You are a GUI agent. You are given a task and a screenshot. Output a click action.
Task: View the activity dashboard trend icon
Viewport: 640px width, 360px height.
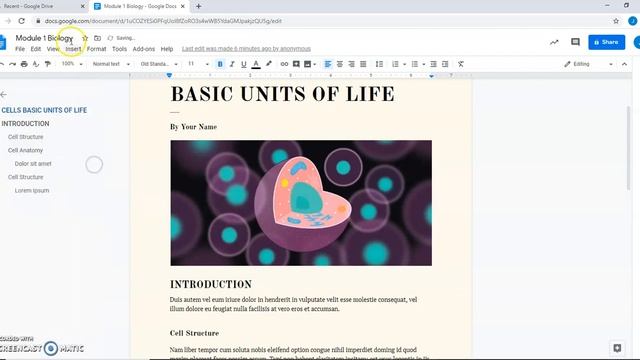point(554,42)
